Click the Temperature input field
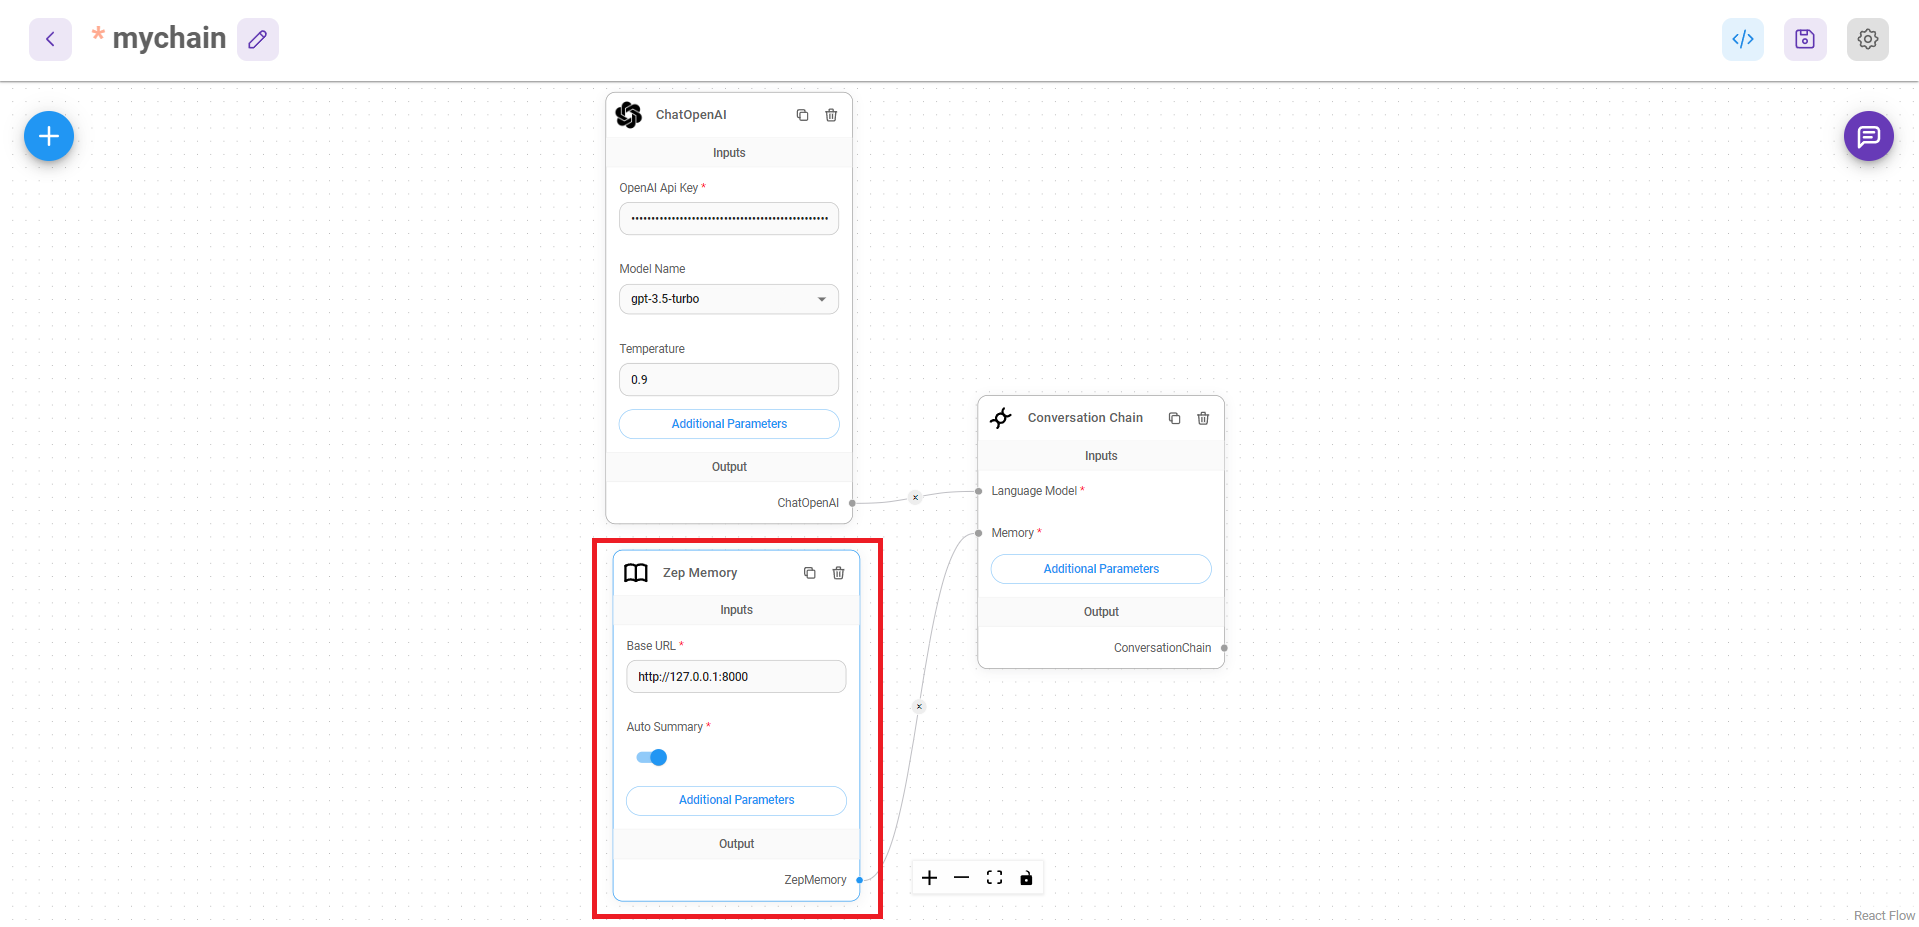 (x=728, y=380)
